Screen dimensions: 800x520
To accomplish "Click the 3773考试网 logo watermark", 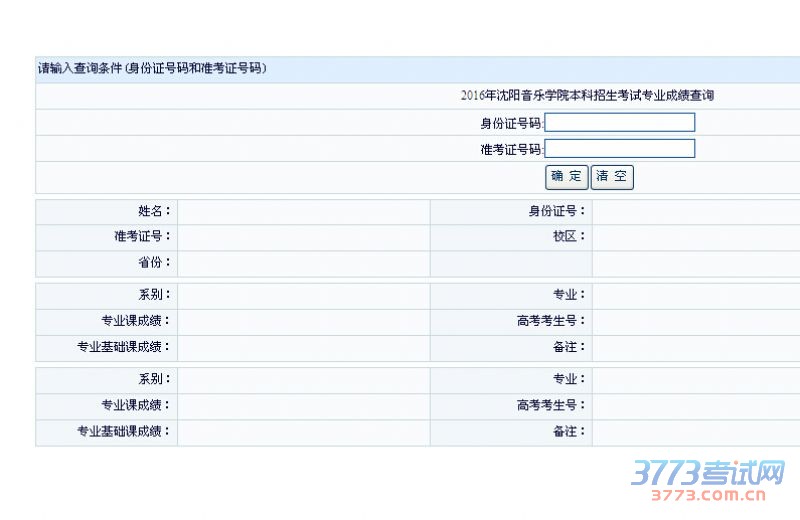I will pyautogui.click(x=706, y=471).
